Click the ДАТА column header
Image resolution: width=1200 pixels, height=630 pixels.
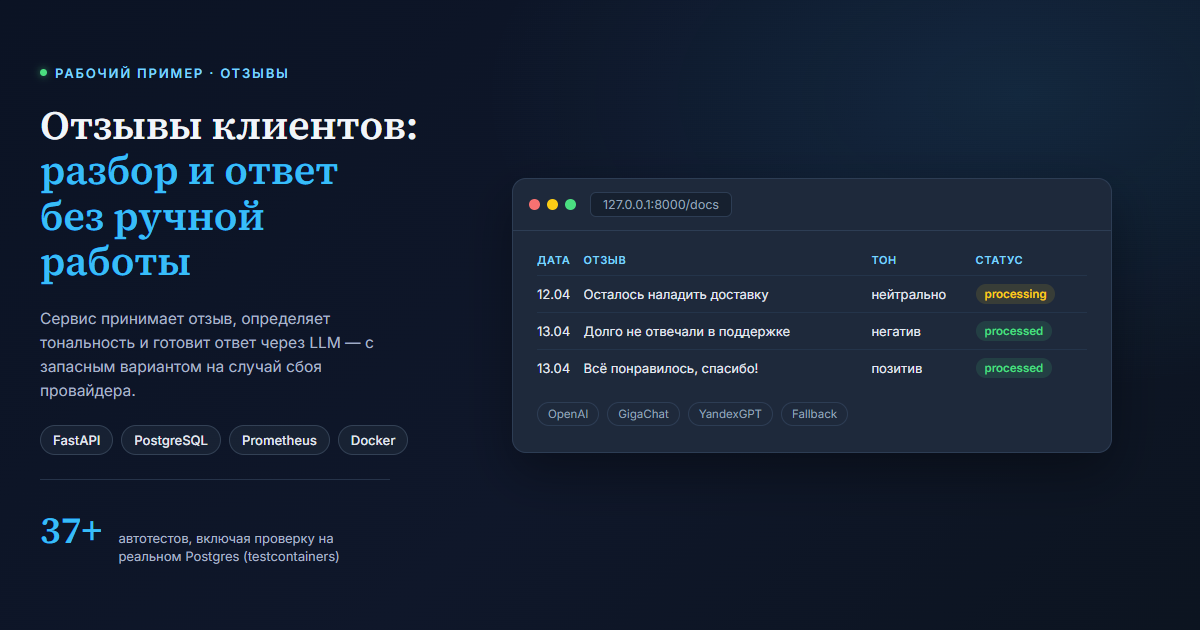553,260
